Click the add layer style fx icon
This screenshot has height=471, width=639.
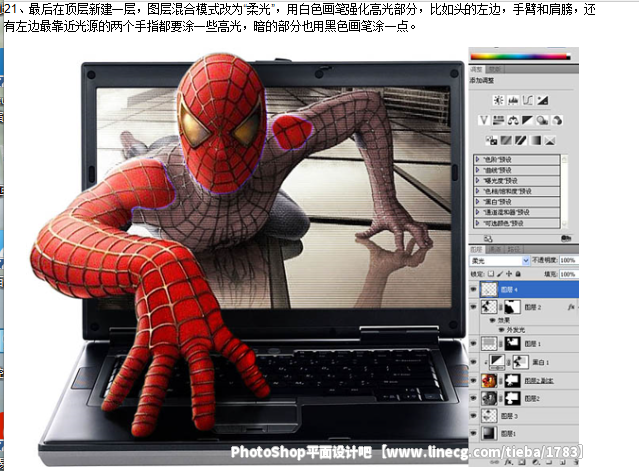pos(508,462)
